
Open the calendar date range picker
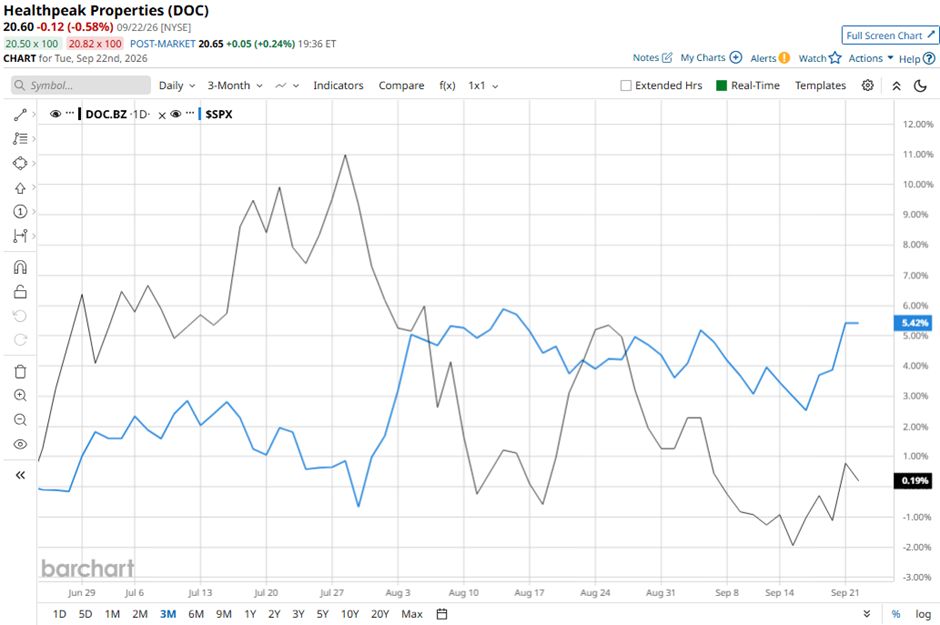tap(442, 614)
